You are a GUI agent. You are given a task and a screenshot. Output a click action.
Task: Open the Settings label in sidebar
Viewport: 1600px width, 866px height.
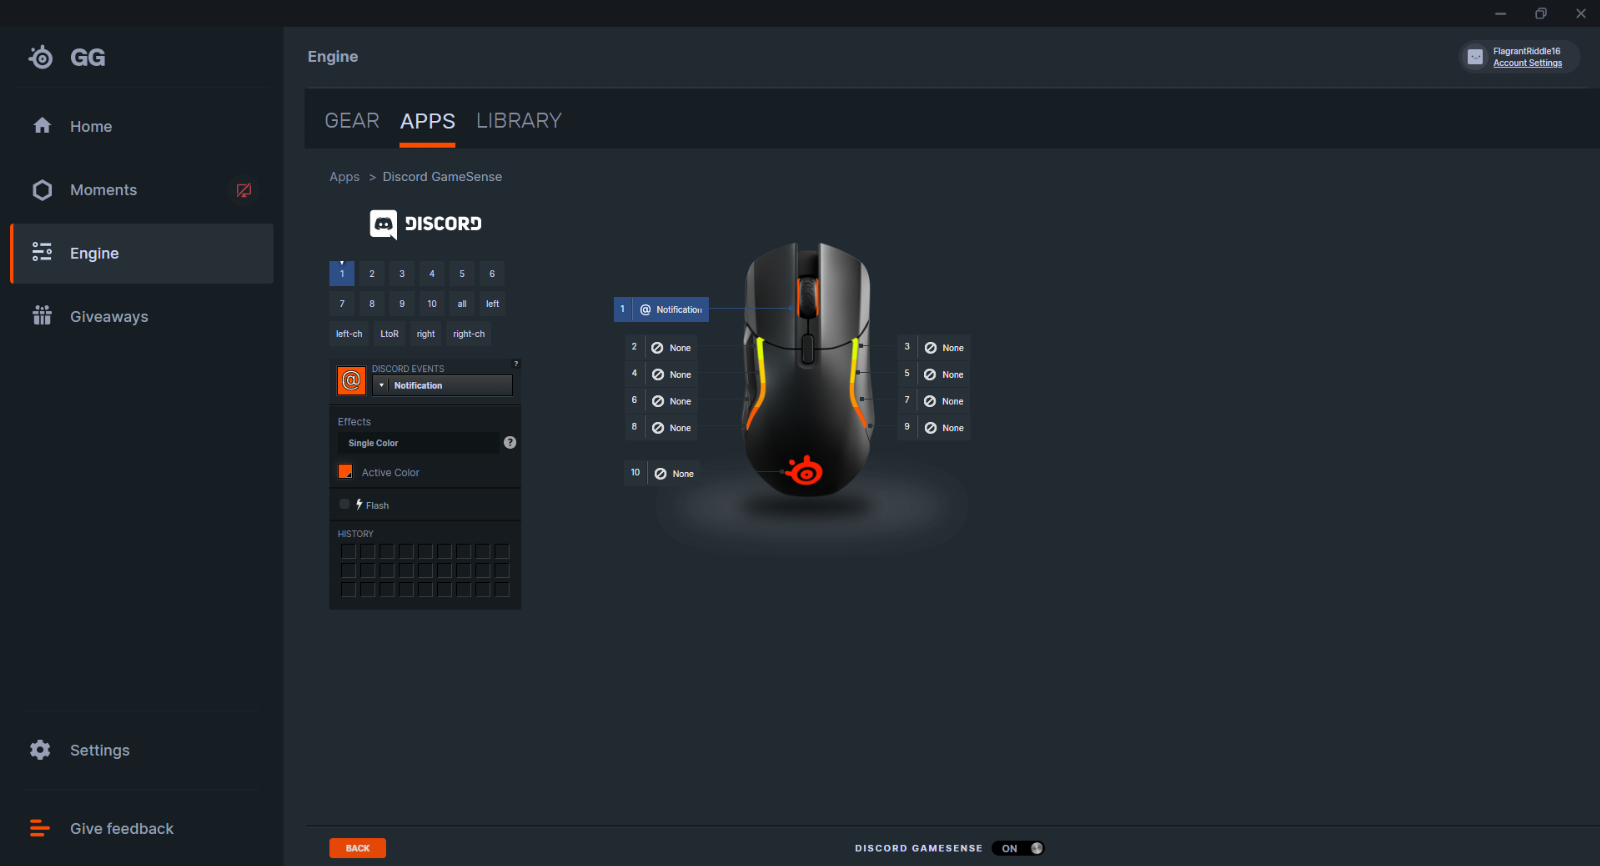[x=100, y=750]
